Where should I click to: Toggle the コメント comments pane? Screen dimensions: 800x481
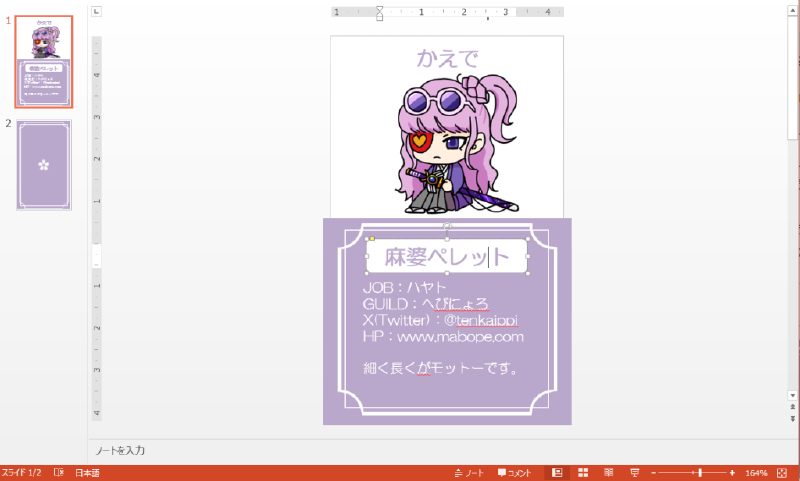pyautogui.click(x=514, y=472)
